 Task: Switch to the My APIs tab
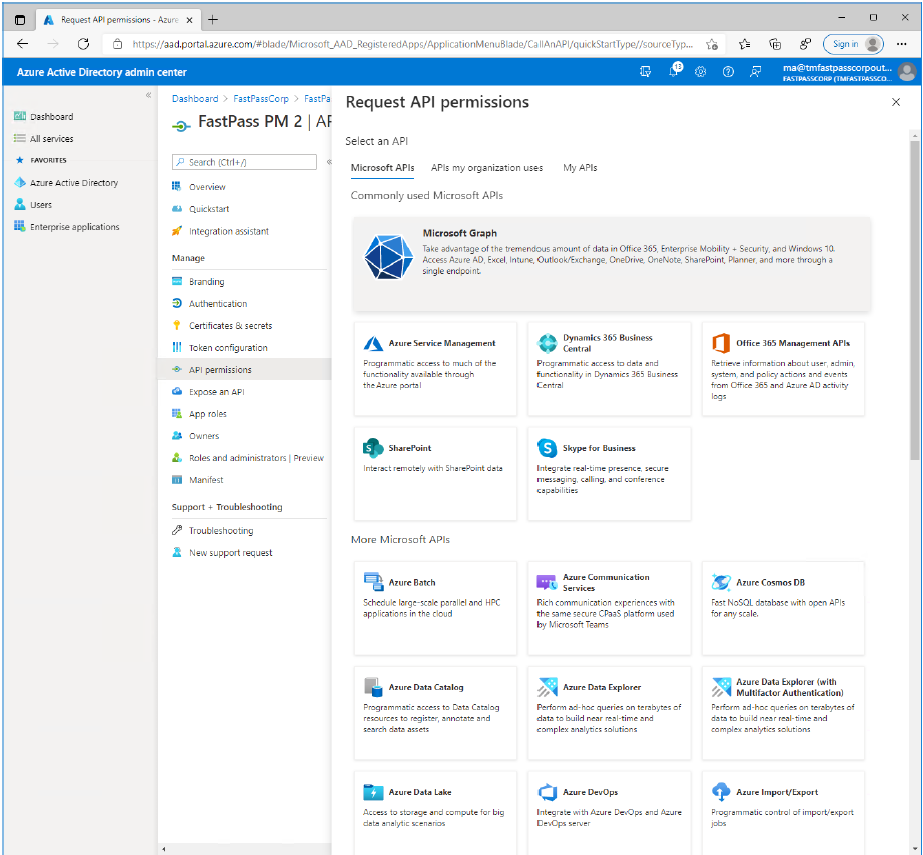(580, 168)
